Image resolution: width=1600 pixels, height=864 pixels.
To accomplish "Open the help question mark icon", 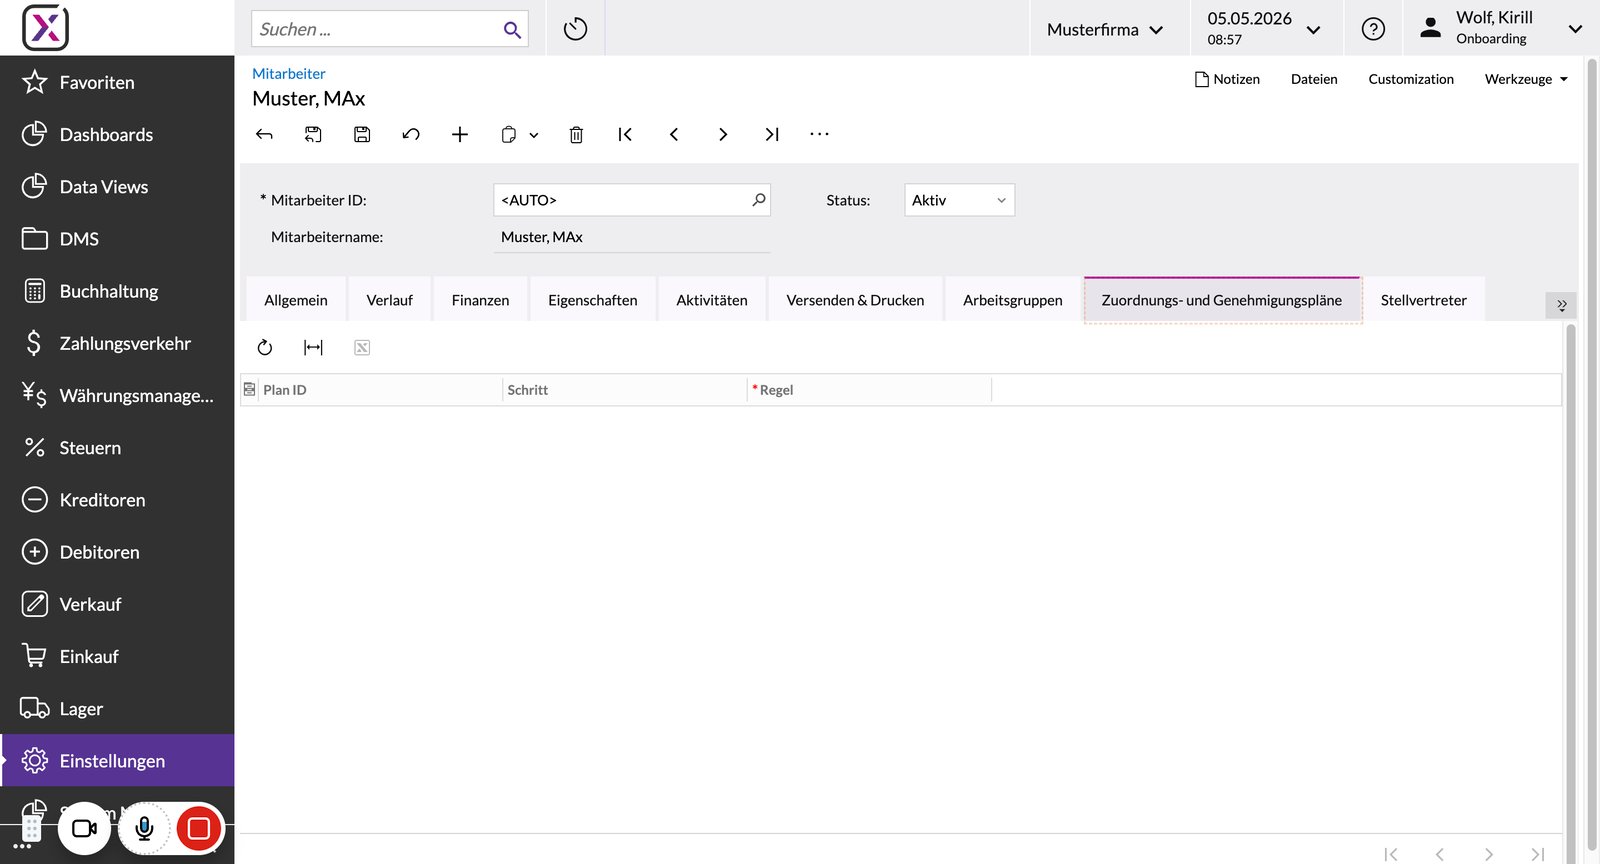I will [1373, 29].
